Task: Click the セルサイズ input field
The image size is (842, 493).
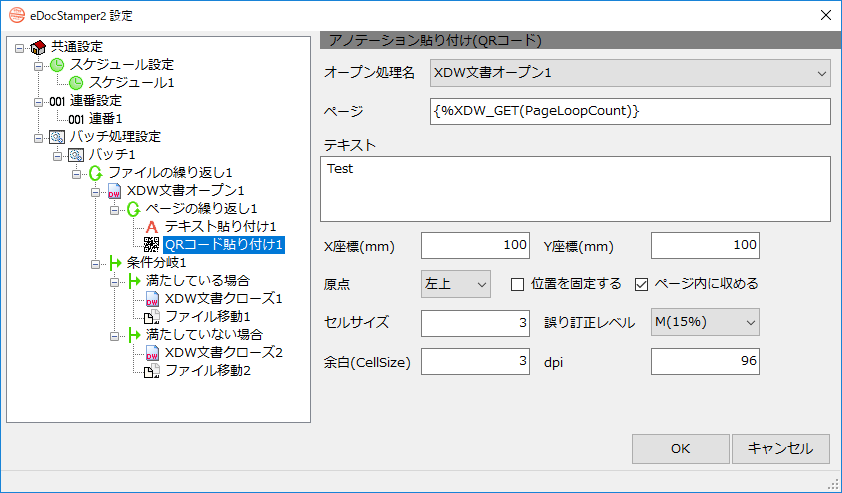Action: (x=475, y=323)
